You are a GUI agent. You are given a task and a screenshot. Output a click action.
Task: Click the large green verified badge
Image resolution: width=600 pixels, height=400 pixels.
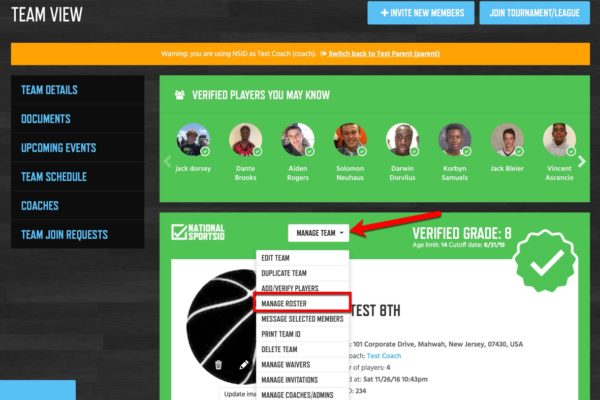[546, 261]
